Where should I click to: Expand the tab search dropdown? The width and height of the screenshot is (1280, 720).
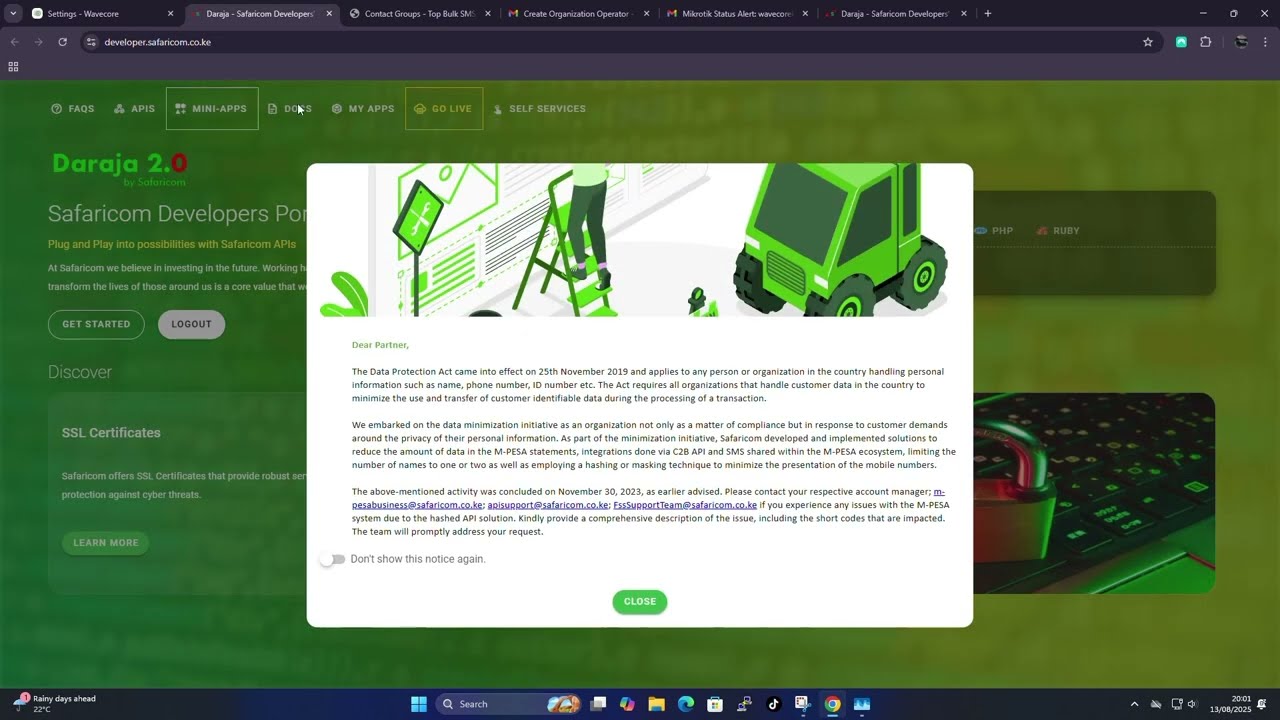click(13, 14)
